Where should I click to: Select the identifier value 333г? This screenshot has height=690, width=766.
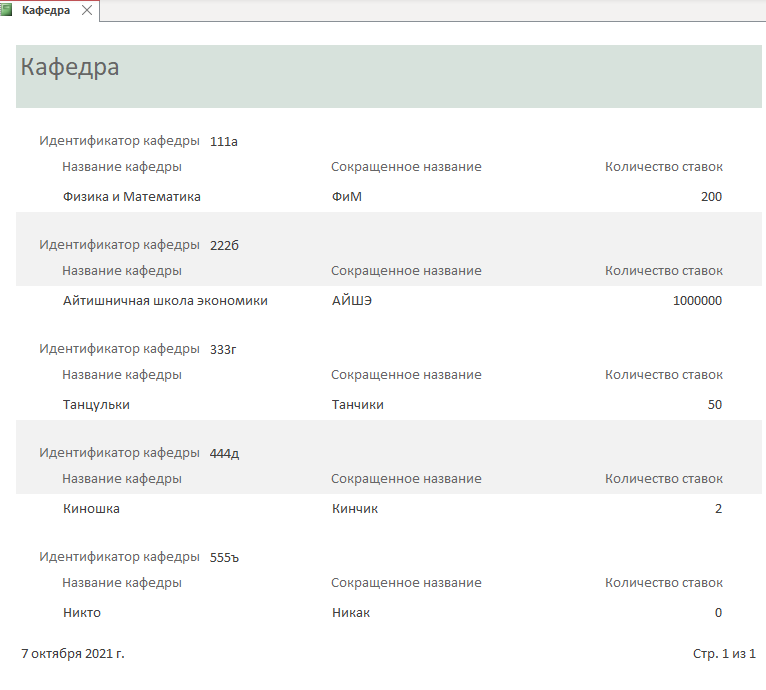pos(223,349)
